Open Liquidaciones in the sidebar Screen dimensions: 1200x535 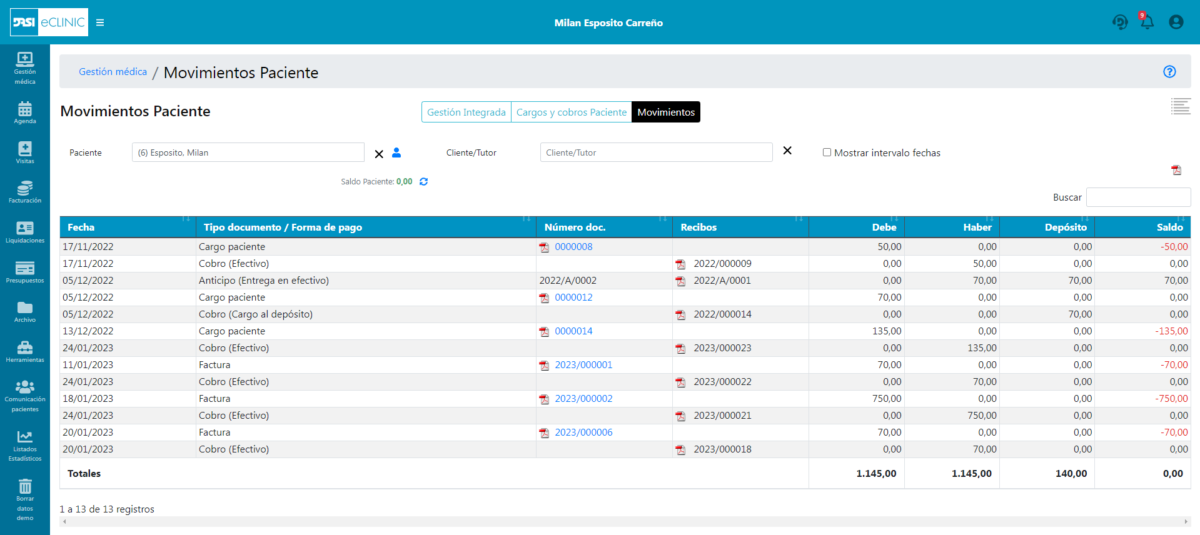[x=25, y=232]
